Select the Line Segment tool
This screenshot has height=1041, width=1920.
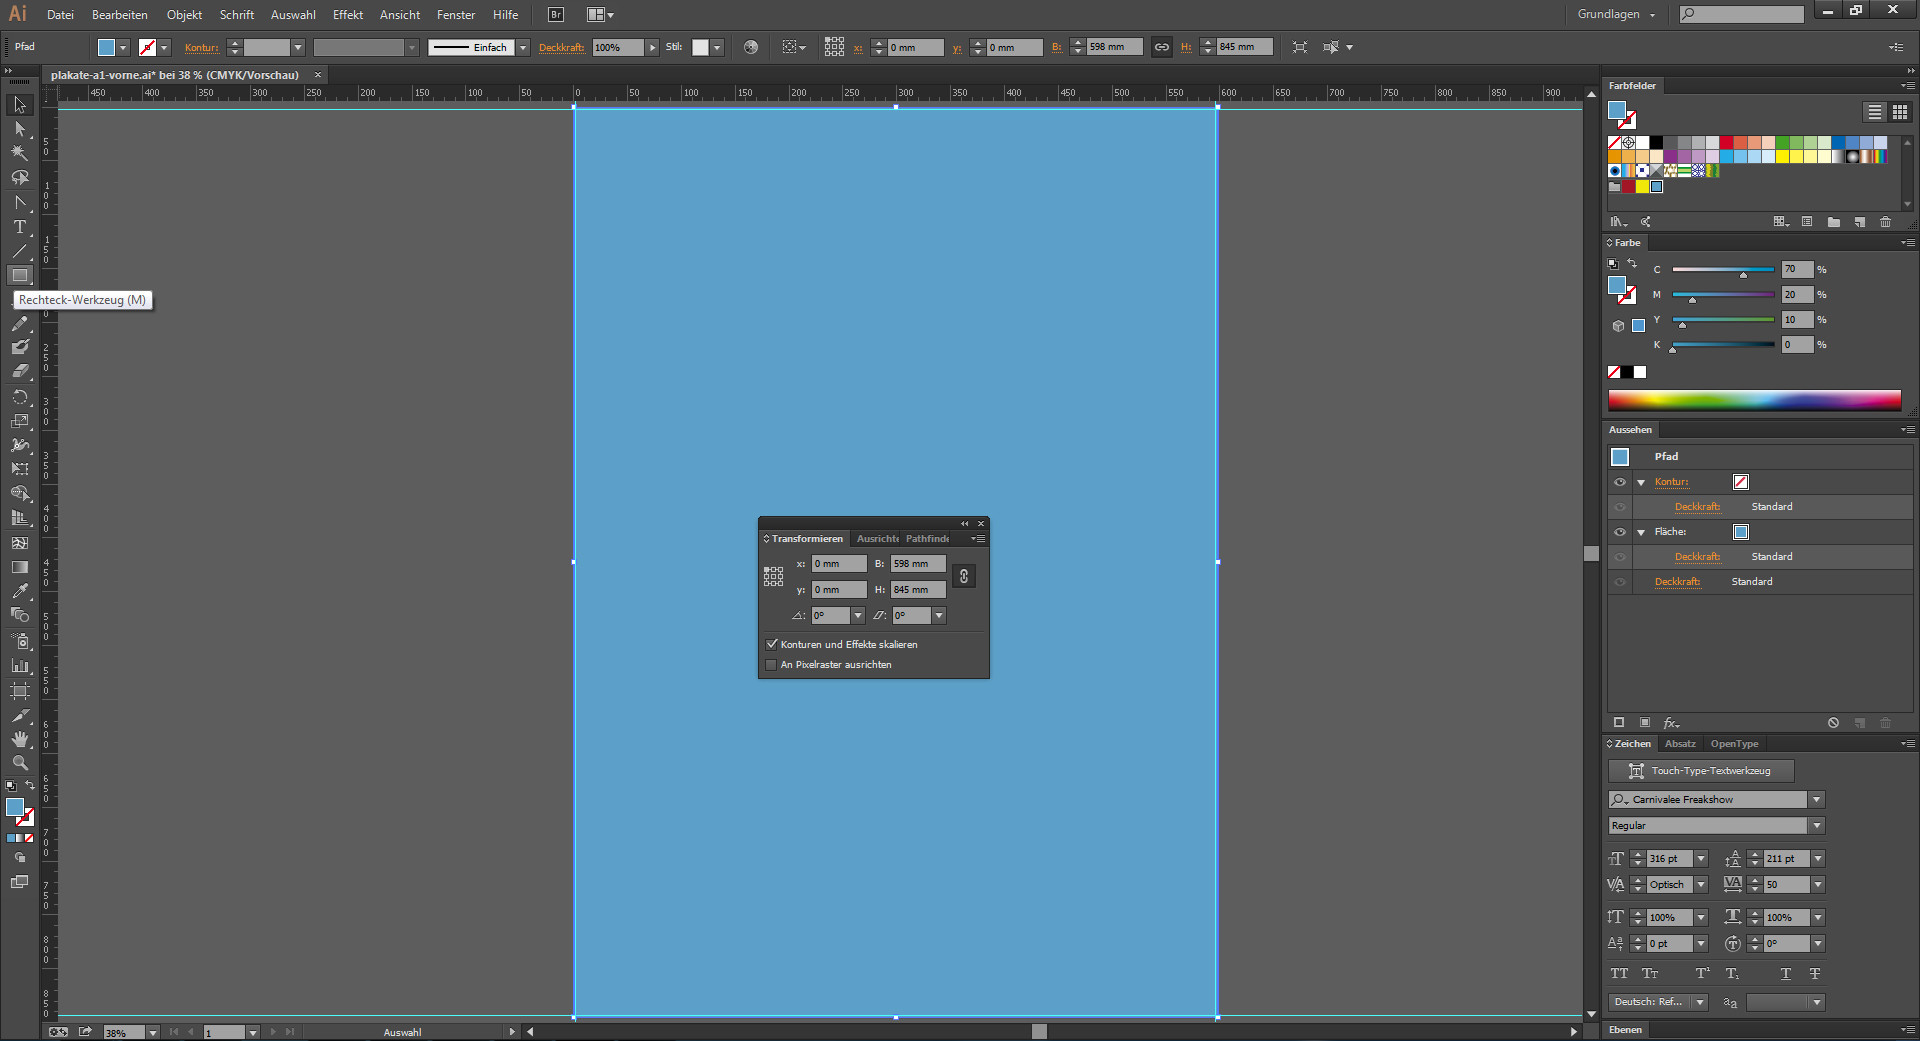click(19, 251)
